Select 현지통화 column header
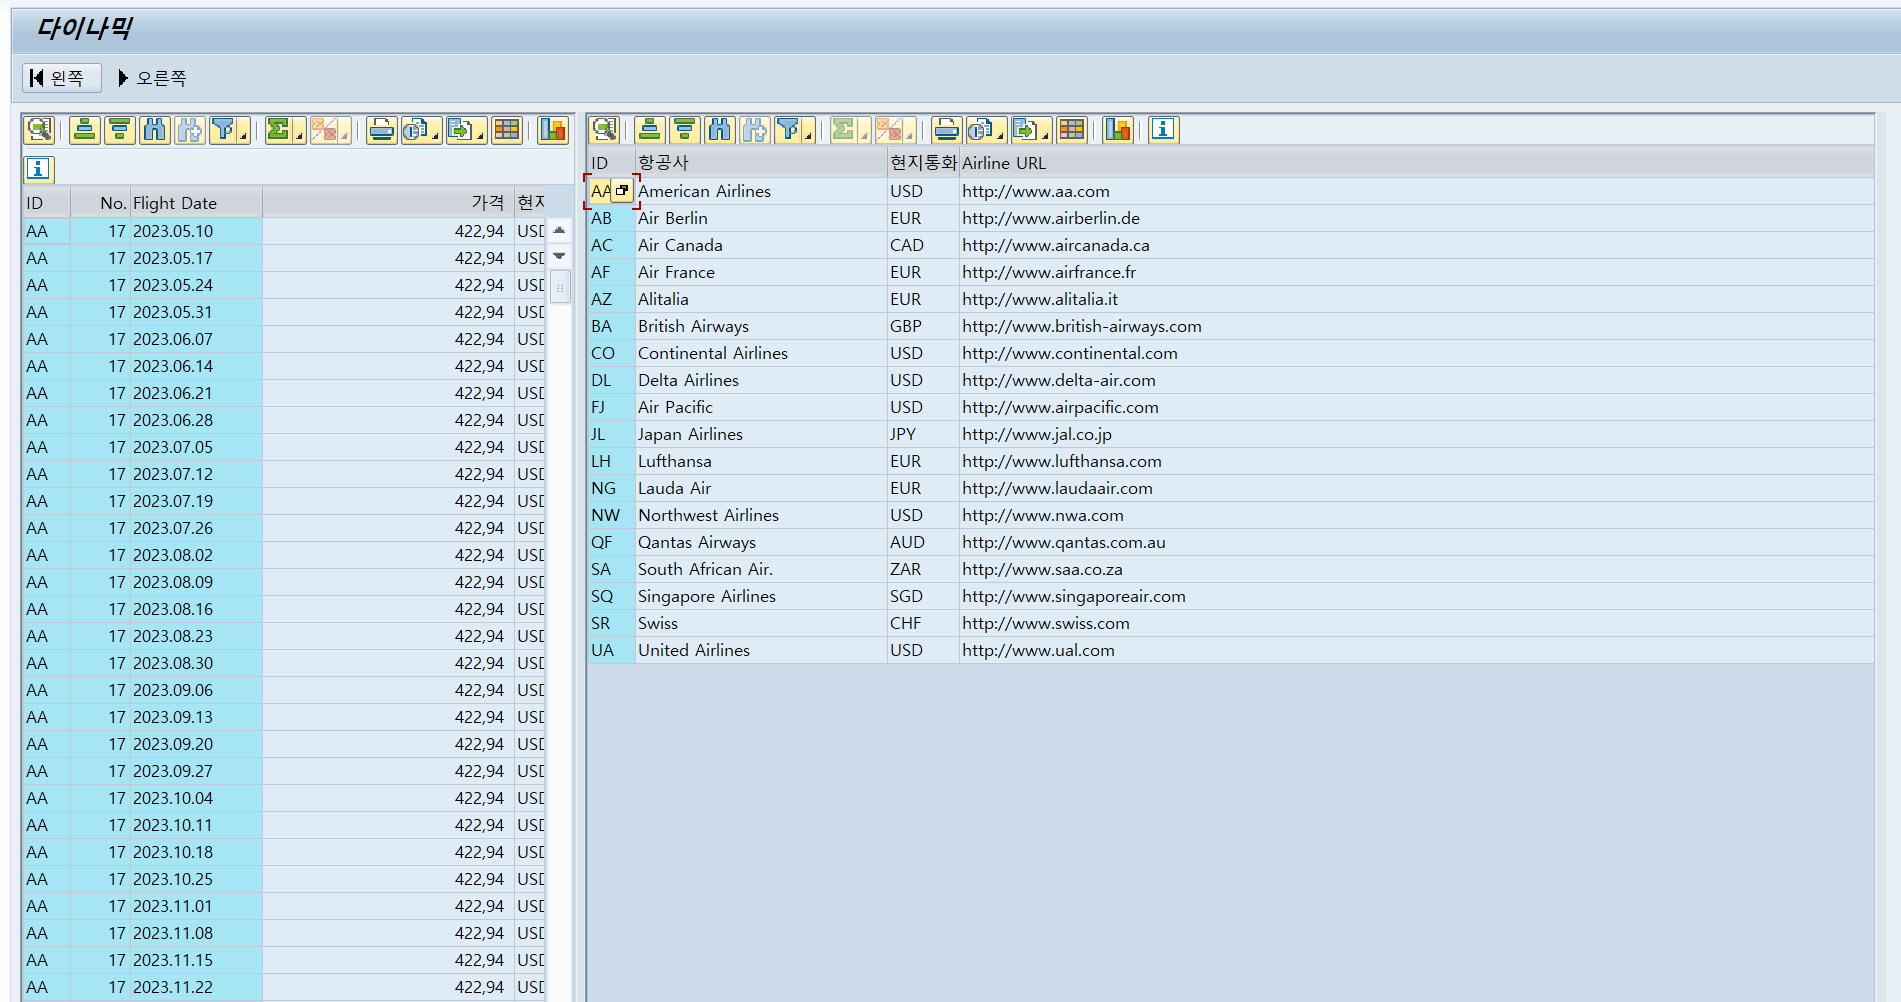The height and width of the screenshot is (1002, 1901). pyautogui.click(x=923, y=163)
